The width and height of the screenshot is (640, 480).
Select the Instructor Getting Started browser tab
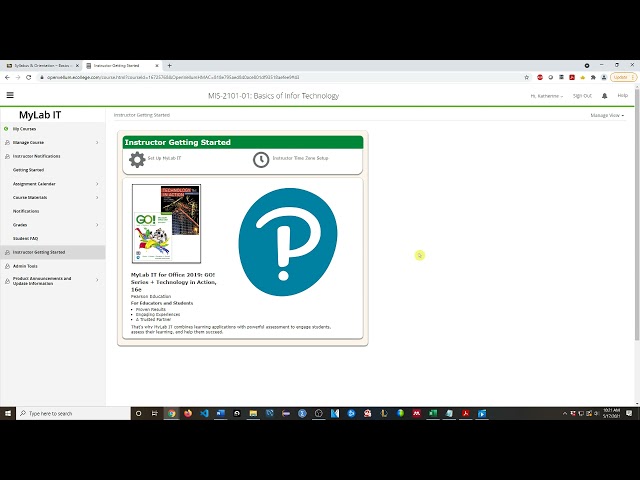click(x=122, y=65)
